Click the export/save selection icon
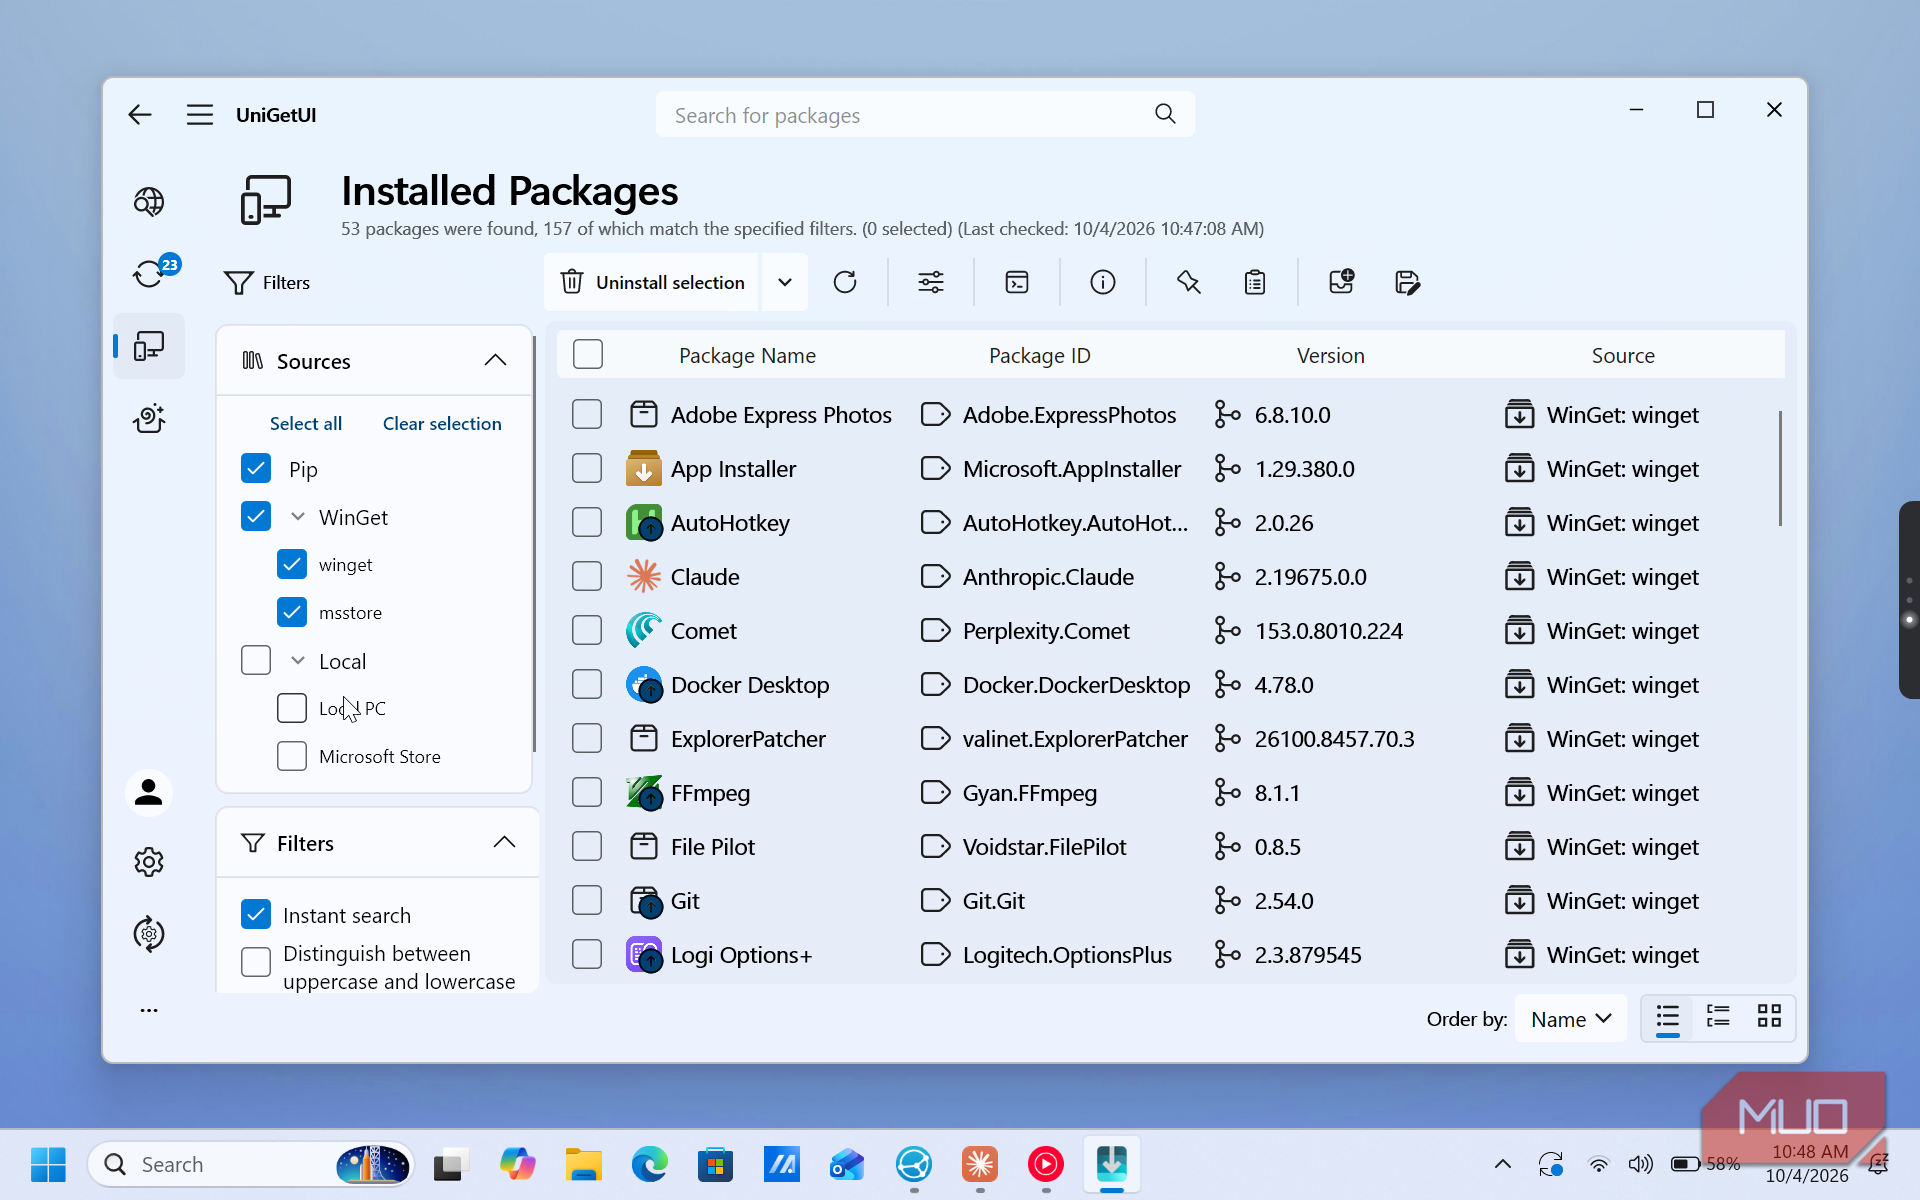The width and height of the screenshot is (1920, 1200). tap(1407, 282)
